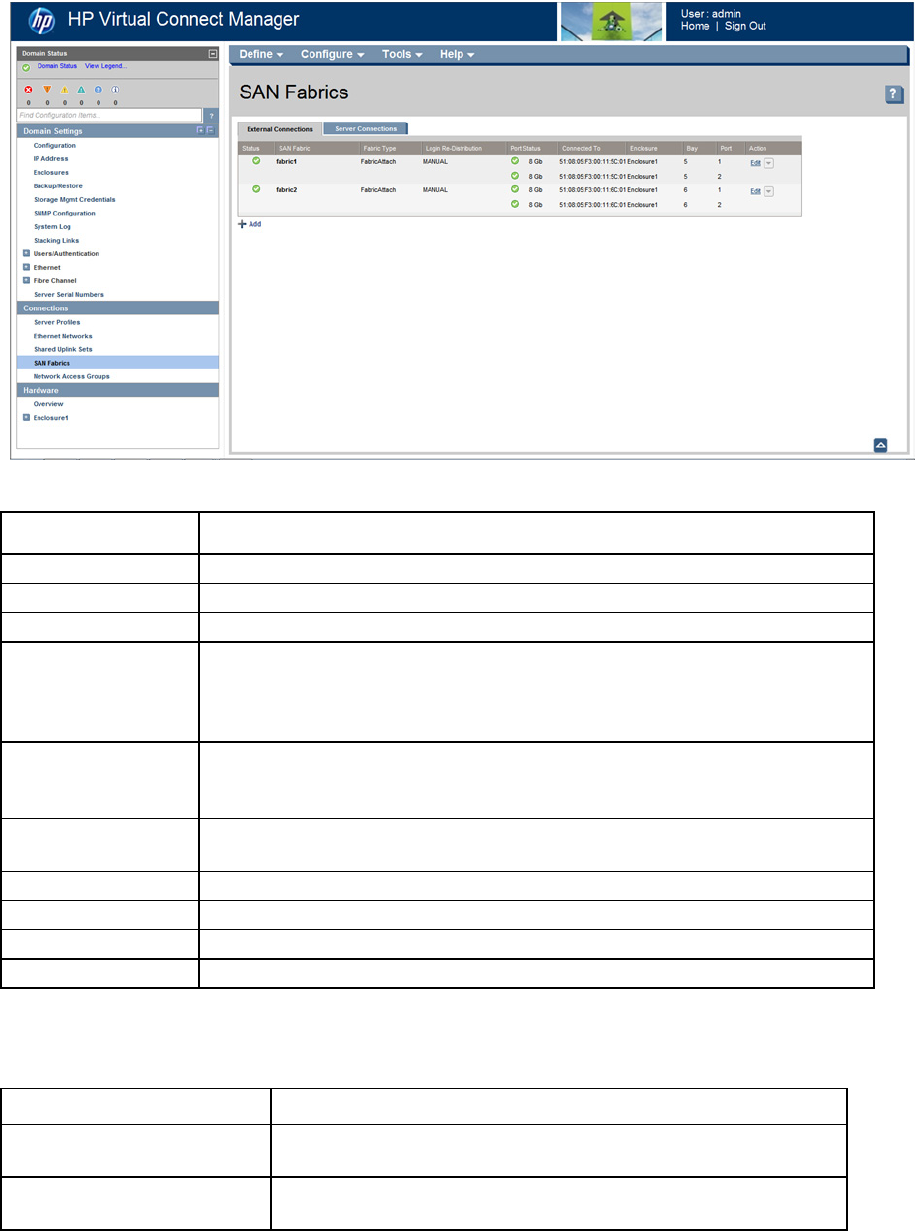Click fabric2 green status icon
This screenshot has height=1231, width=917.
coord(256,188)
